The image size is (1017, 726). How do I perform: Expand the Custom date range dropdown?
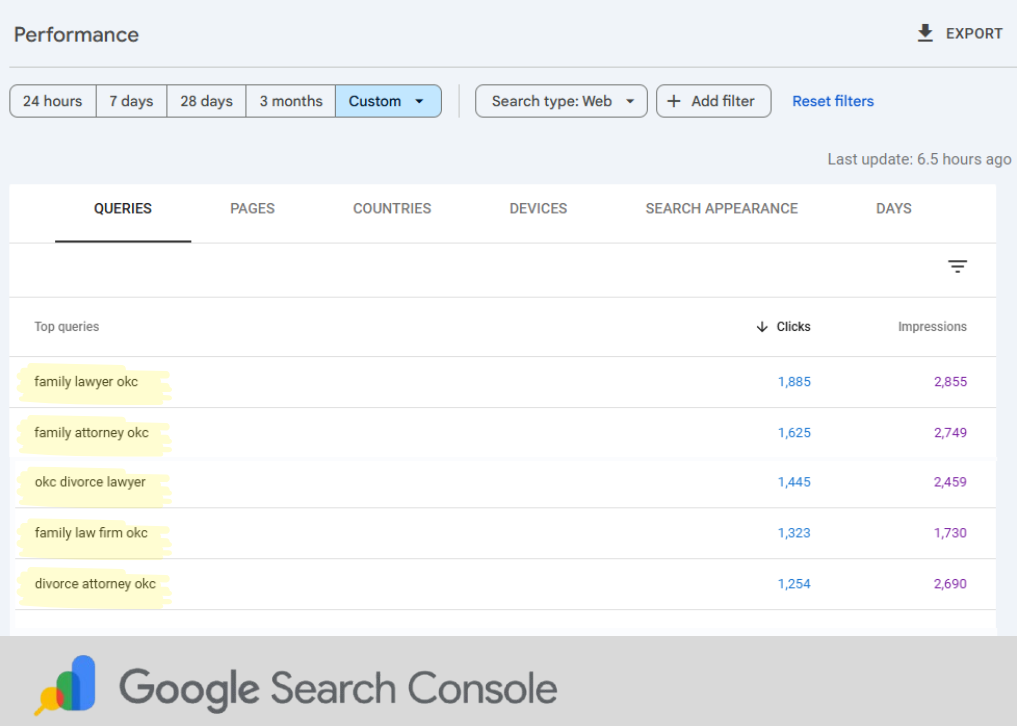pos(388,101)
